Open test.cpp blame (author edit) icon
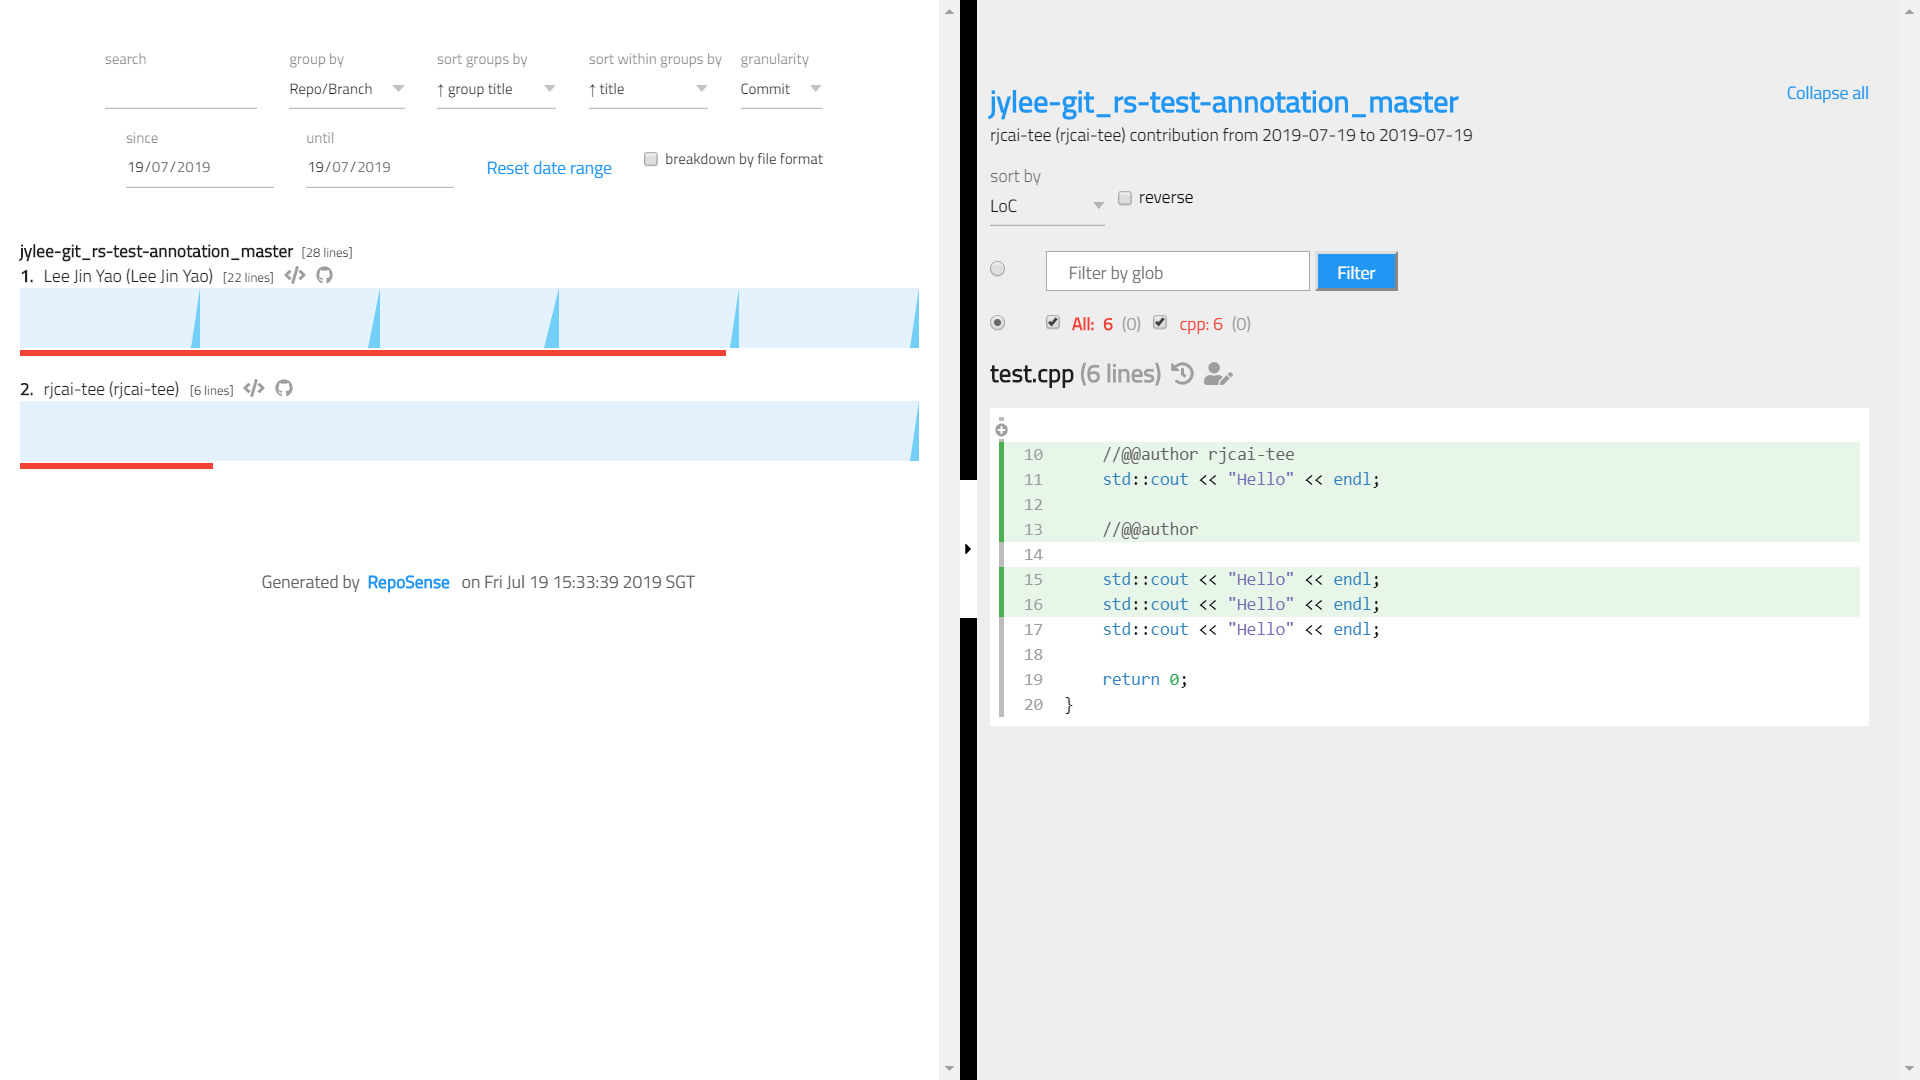Screen dimensions: 1920x1080 [x=1218, y=374]
